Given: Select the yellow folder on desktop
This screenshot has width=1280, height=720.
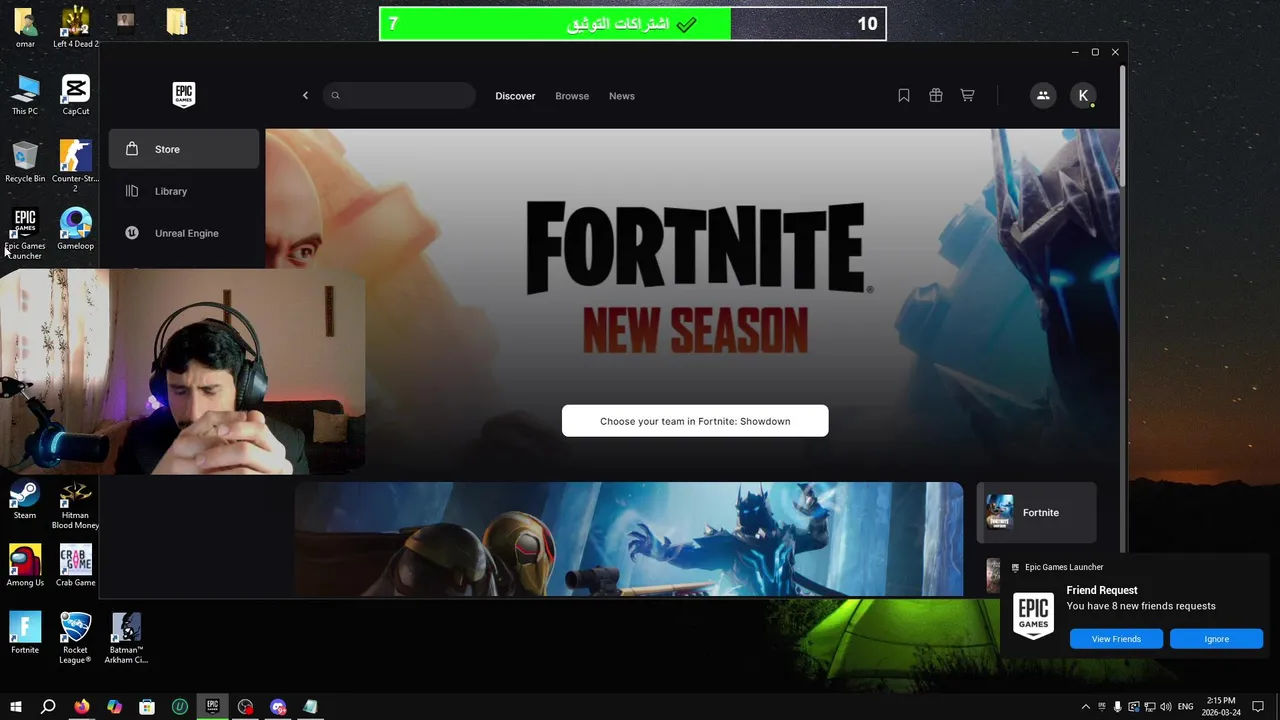Looking at the screenshot, I should (177, 22).
